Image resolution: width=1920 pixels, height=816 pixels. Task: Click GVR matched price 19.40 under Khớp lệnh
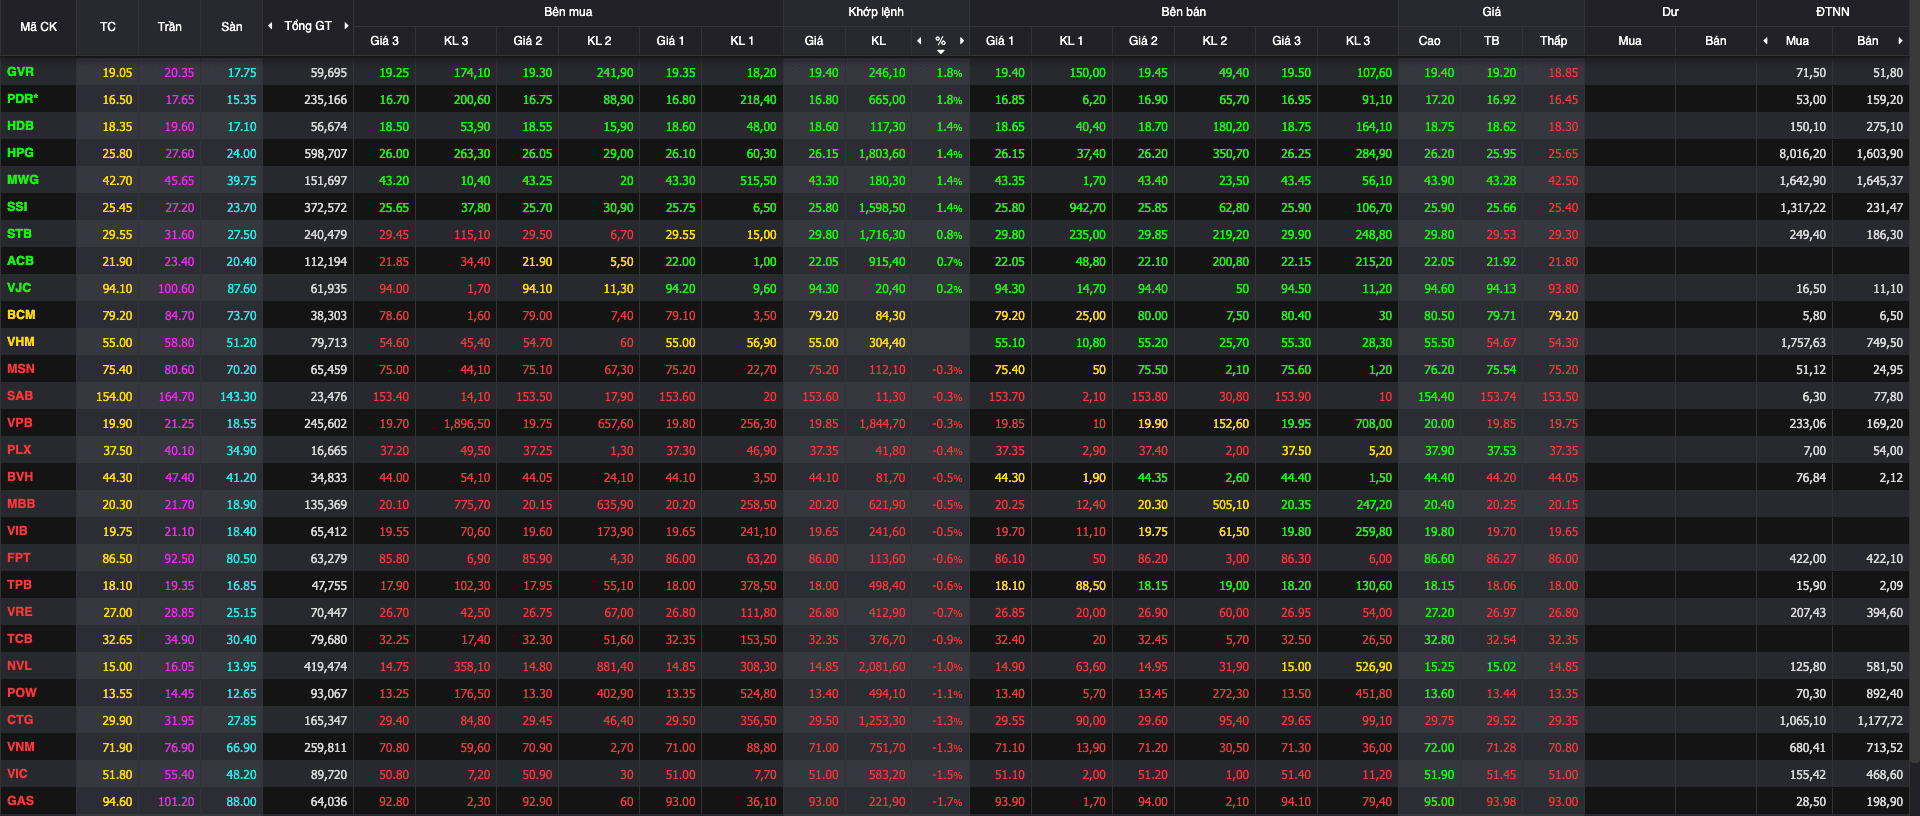[x=824, y=73]
